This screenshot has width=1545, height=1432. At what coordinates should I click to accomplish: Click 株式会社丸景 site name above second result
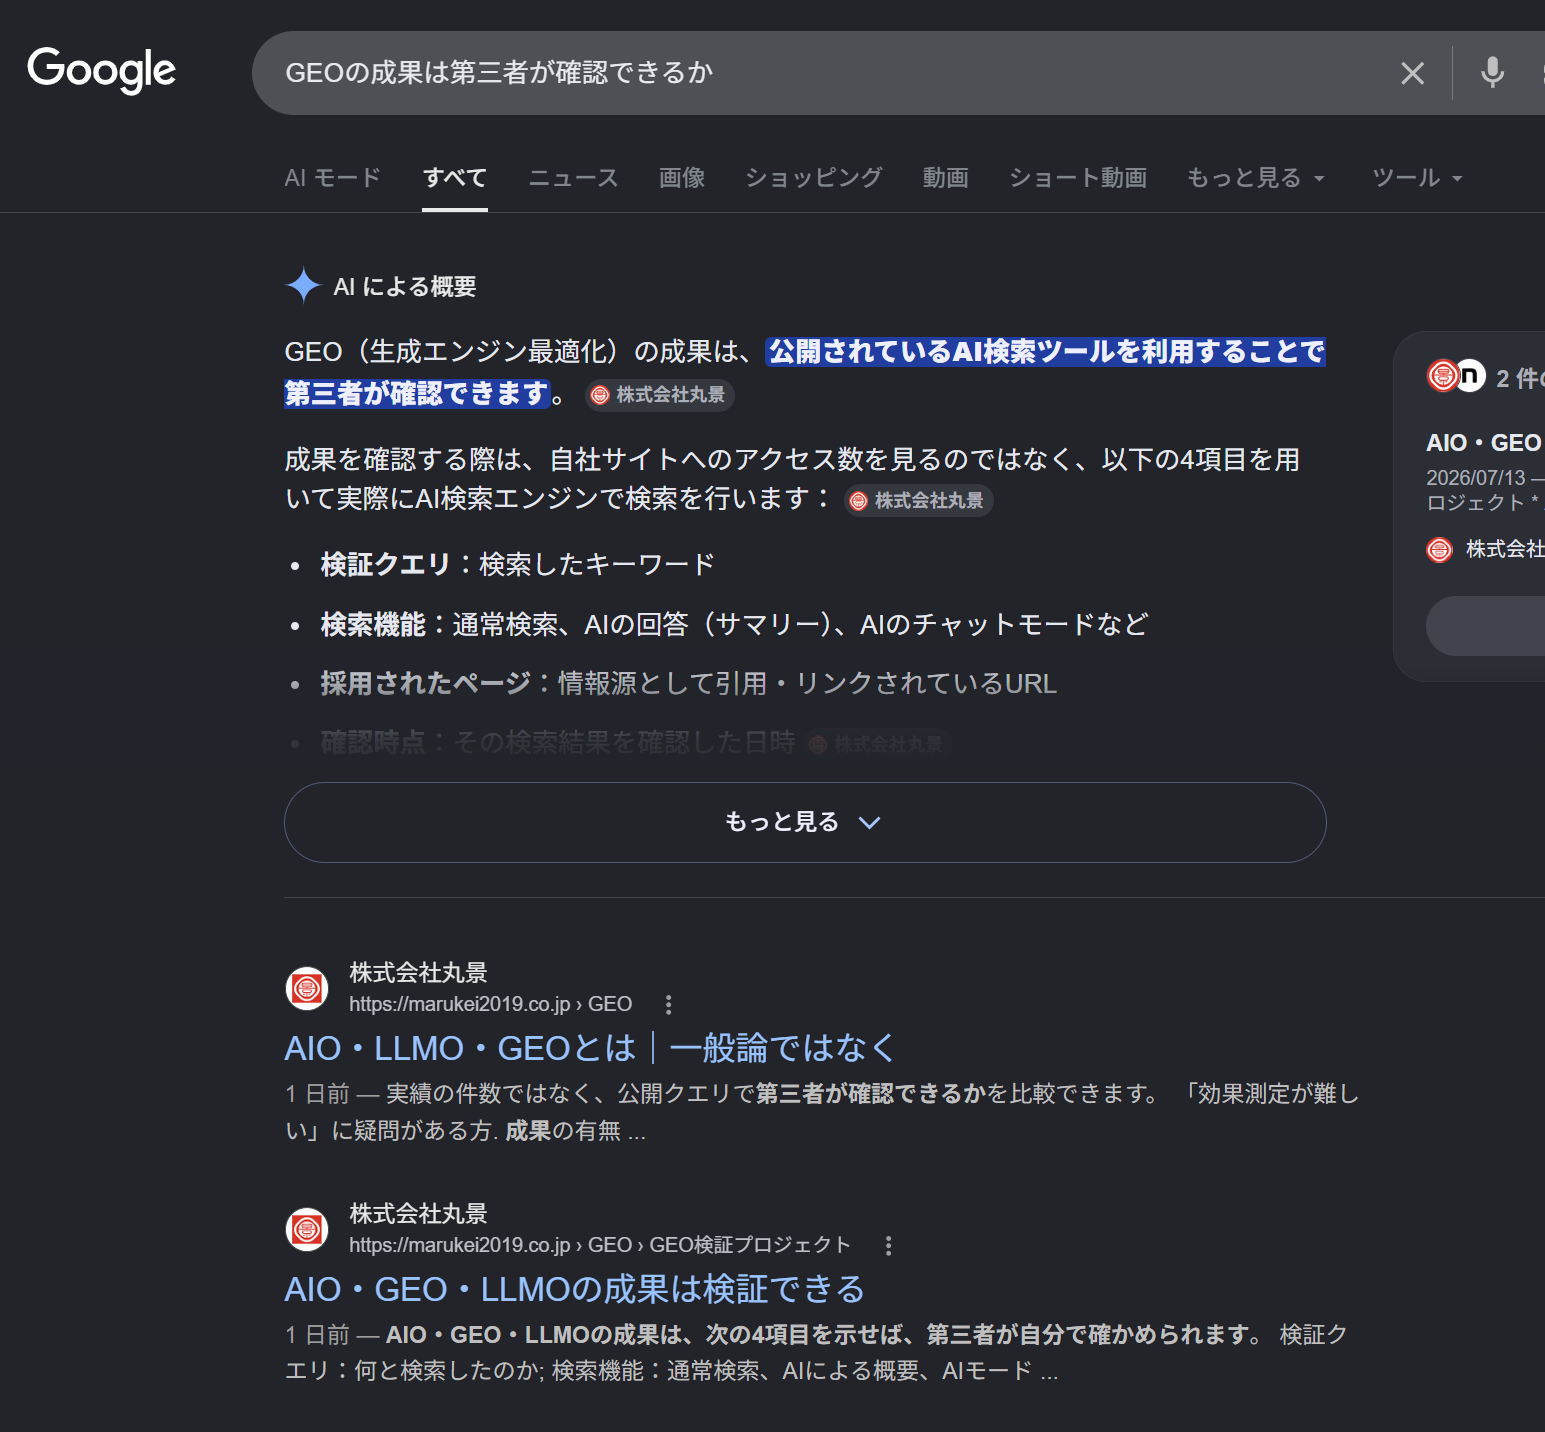tap(418, 1214)
